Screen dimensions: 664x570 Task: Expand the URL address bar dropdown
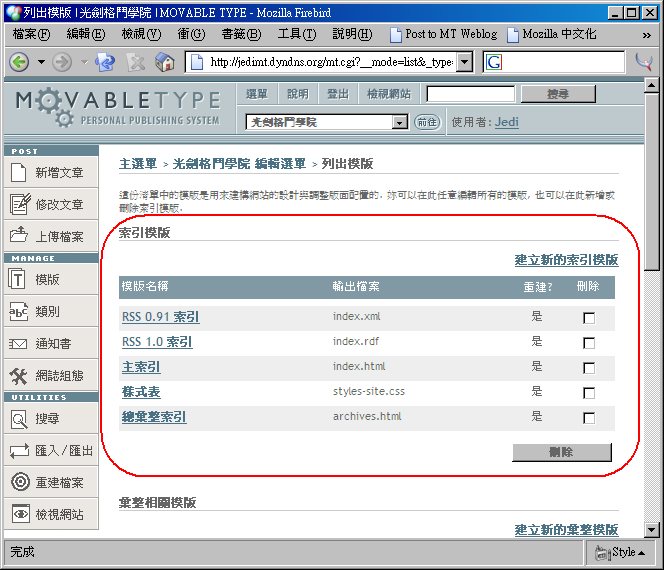point(465,62)
